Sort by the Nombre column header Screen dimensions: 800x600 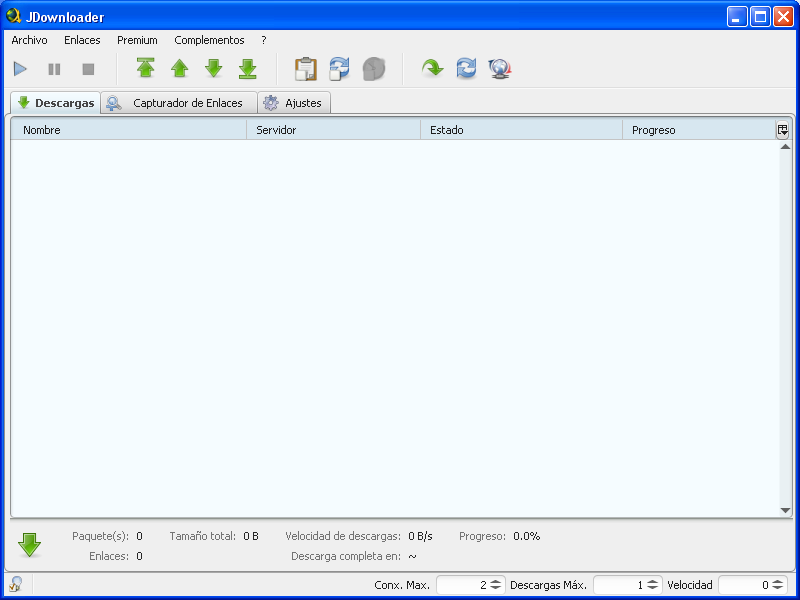click(129, 130)
